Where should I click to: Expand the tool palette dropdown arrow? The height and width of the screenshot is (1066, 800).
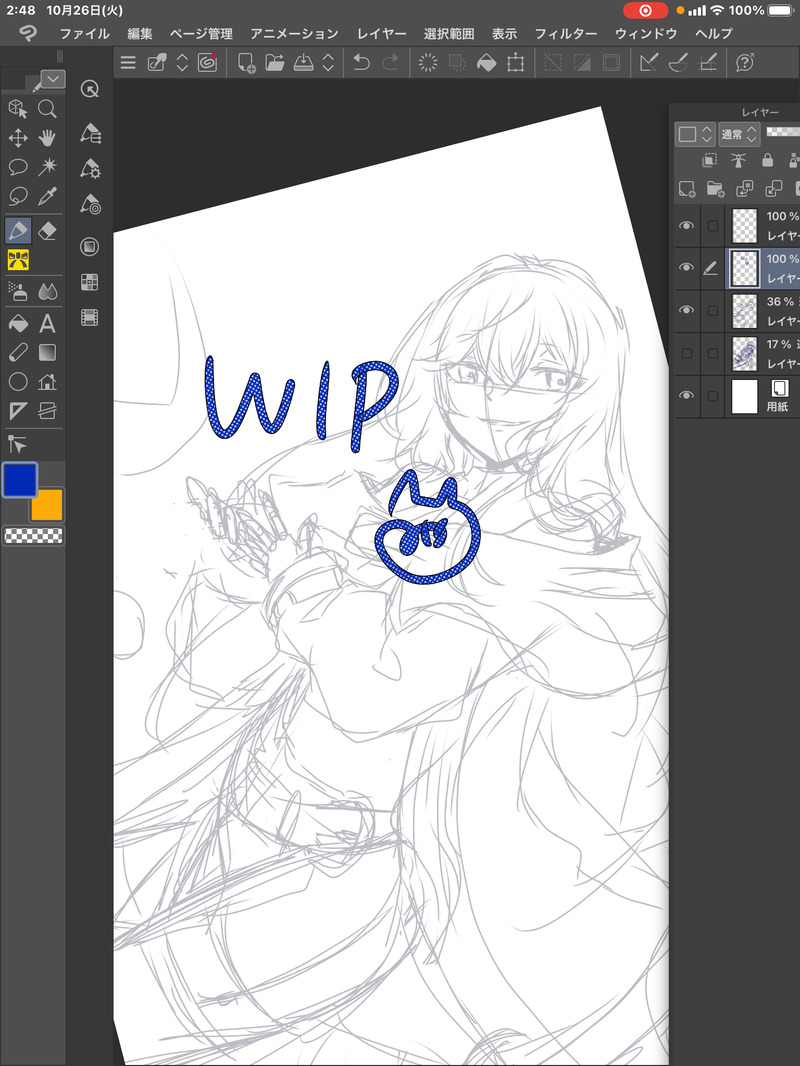coord(53,80)
